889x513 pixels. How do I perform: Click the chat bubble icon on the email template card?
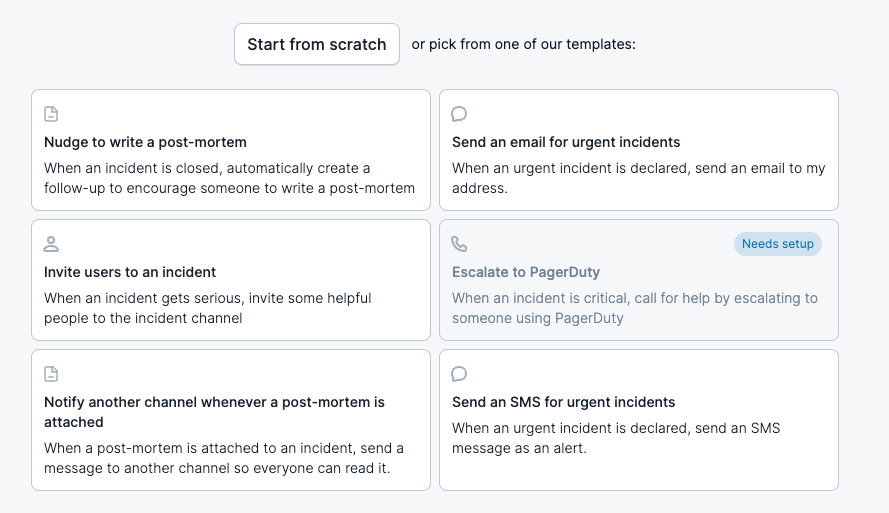pyautogui.click(x=460, y=114)
